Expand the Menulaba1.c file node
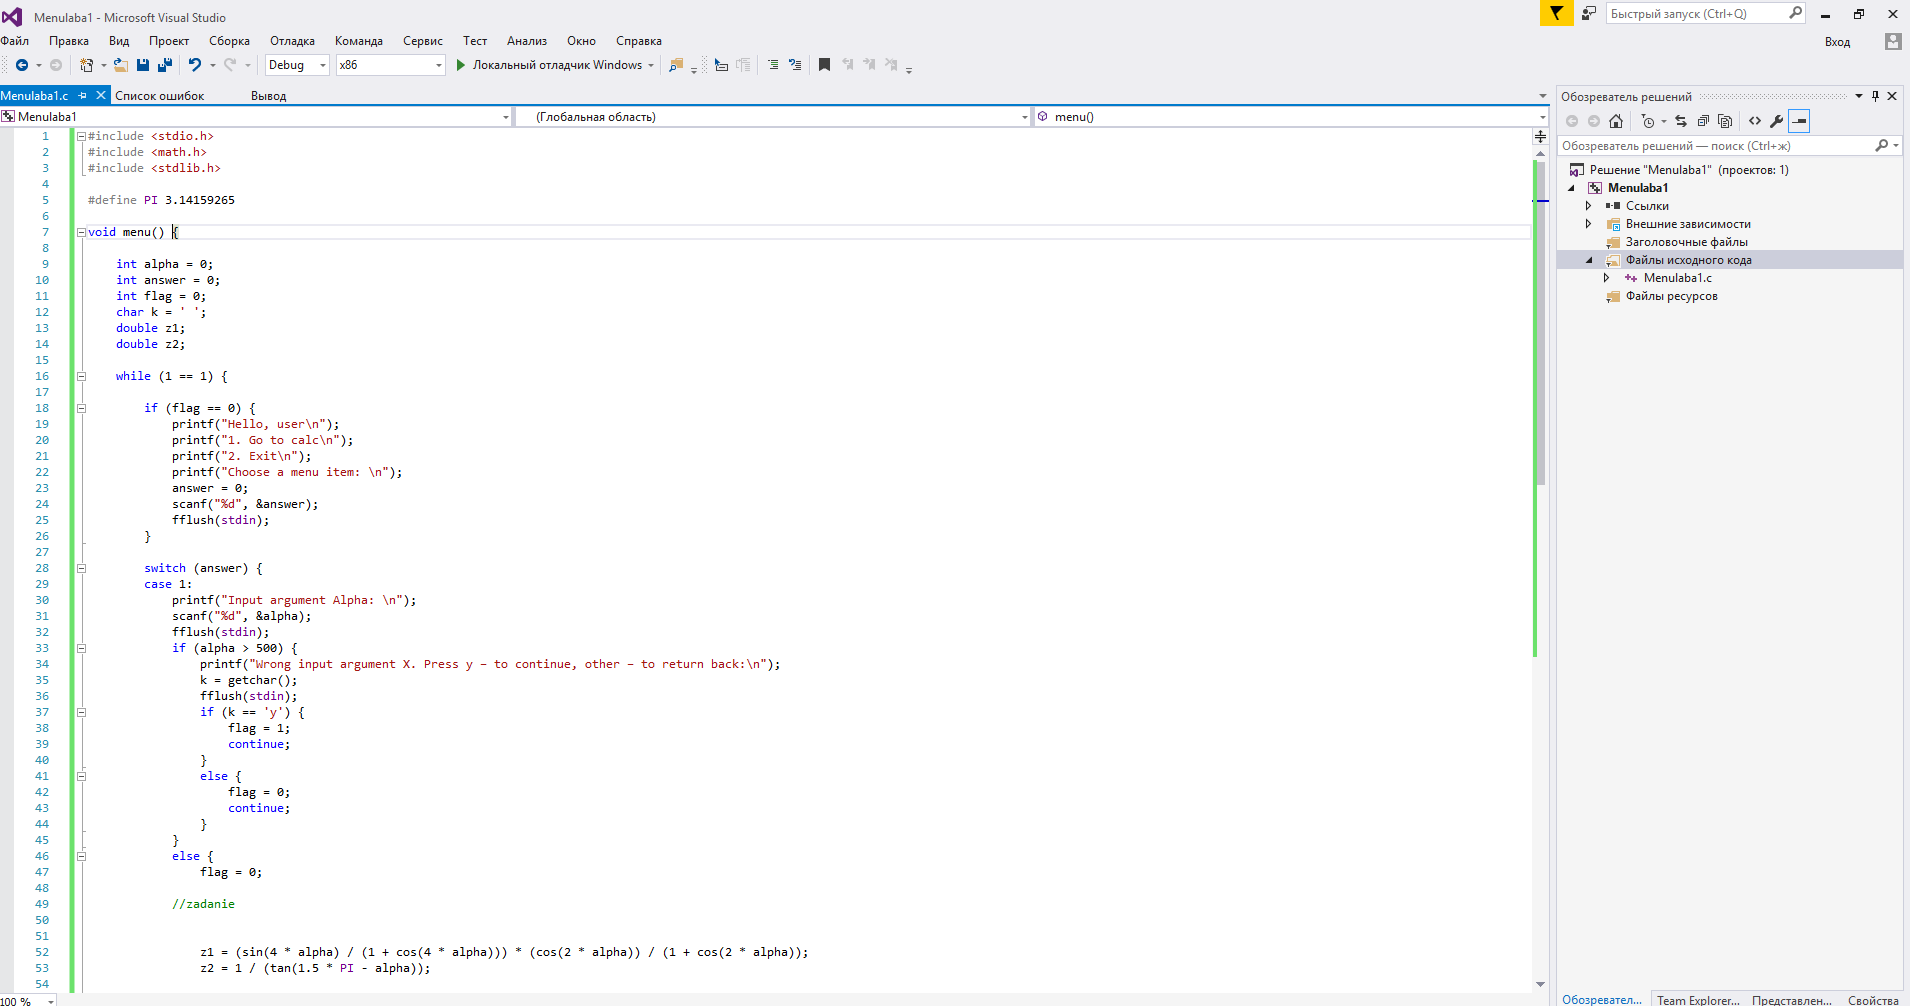Image resolution: width=1910 pixels, height=1006 pixels. pos(1607,278)
